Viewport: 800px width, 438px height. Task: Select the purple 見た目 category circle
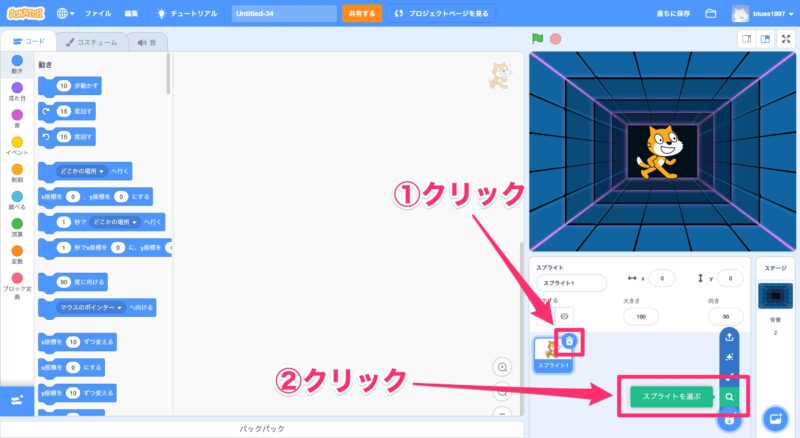click(x=17, y=89)
